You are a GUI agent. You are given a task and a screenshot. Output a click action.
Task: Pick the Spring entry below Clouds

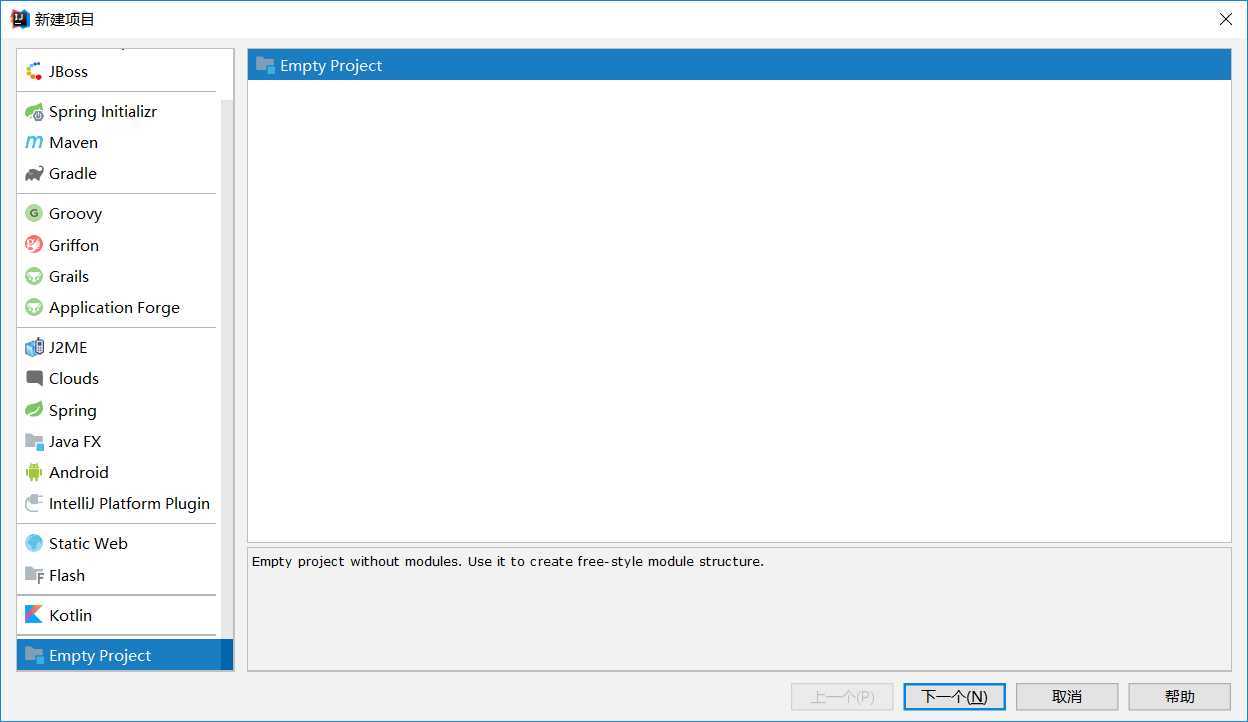[x=73, y=411]
